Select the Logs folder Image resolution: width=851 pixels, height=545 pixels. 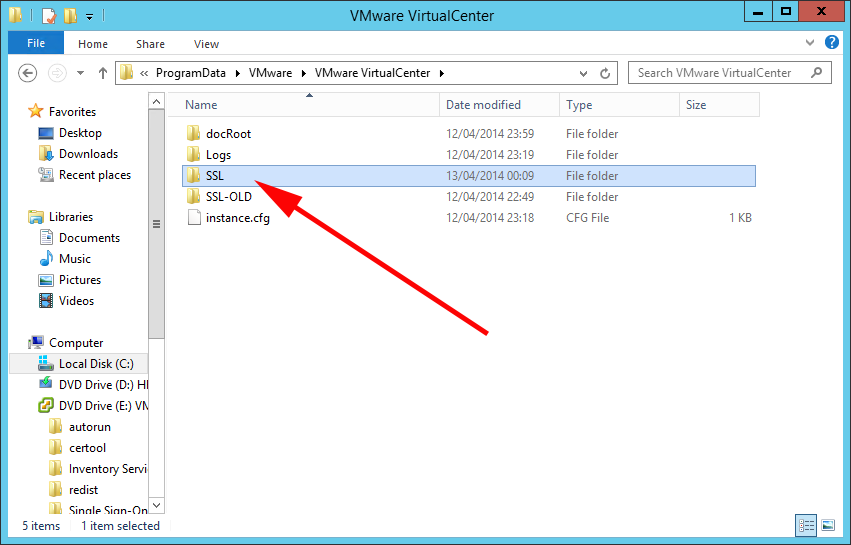click(x=218, y=155)
